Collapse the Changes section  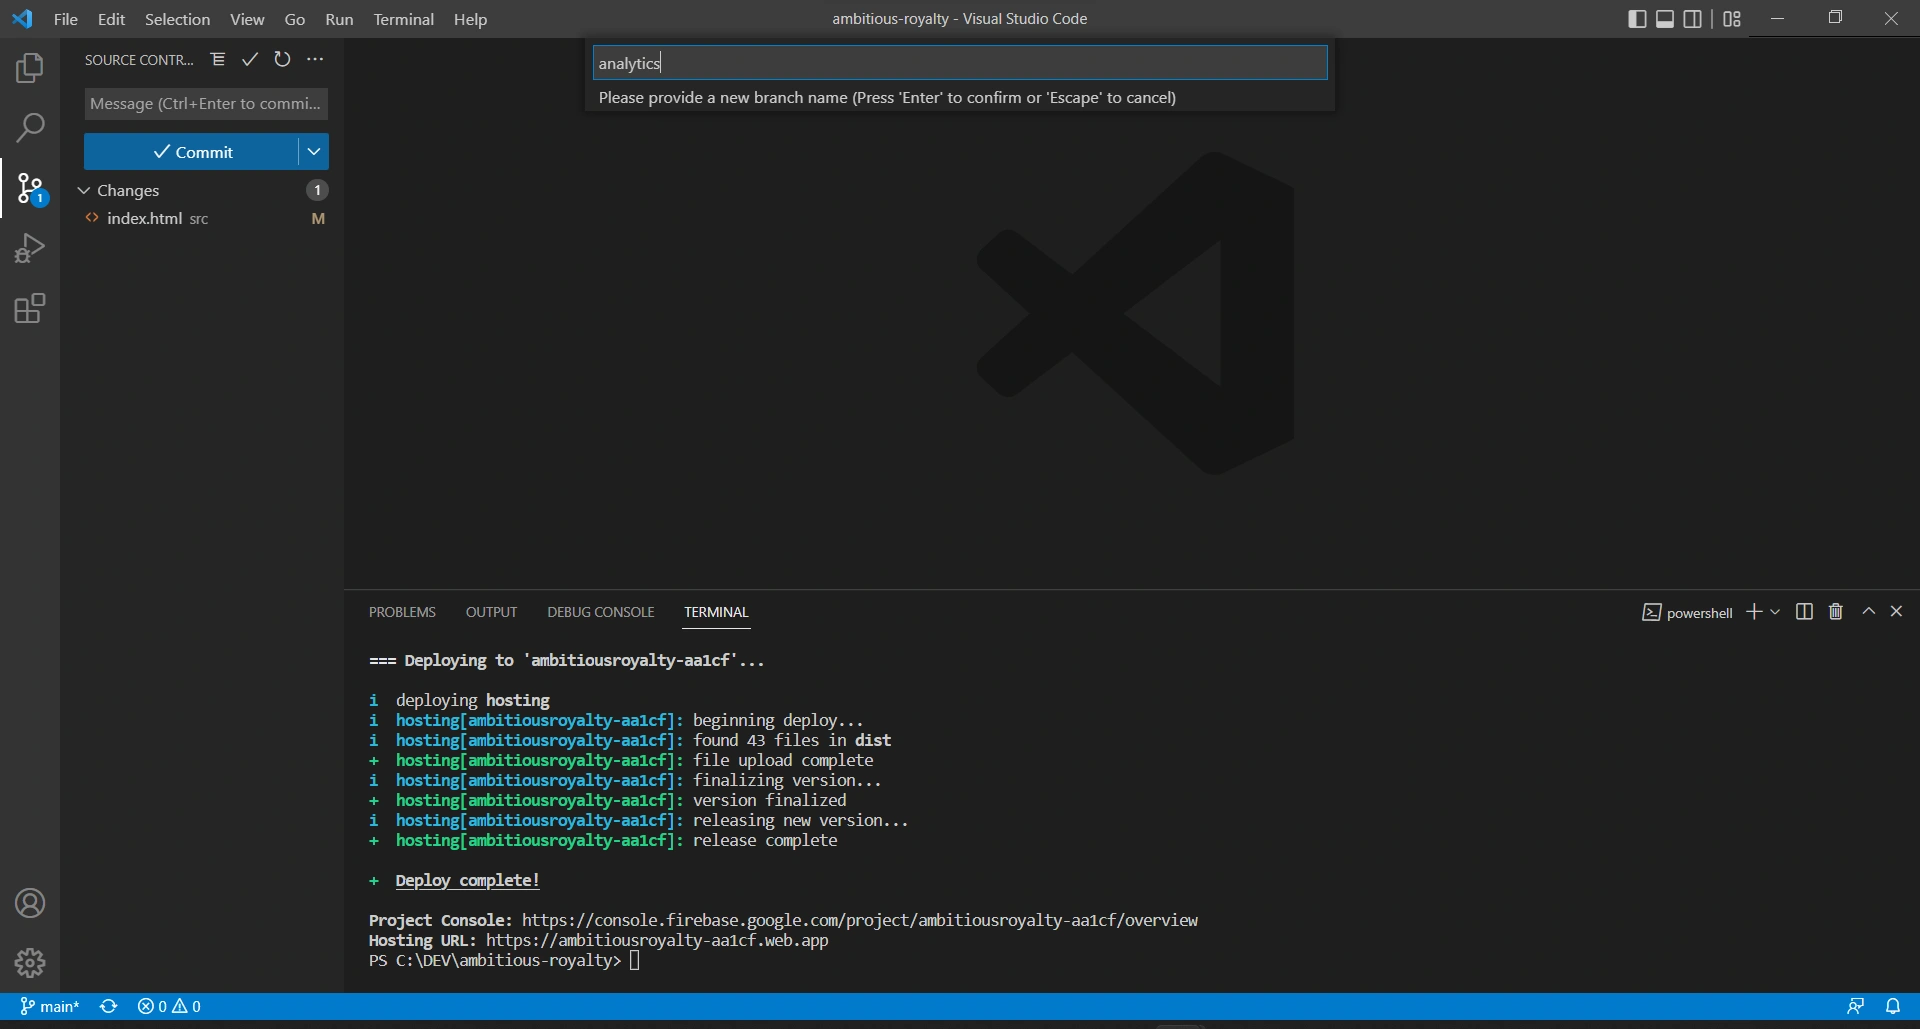pos(84,190)
